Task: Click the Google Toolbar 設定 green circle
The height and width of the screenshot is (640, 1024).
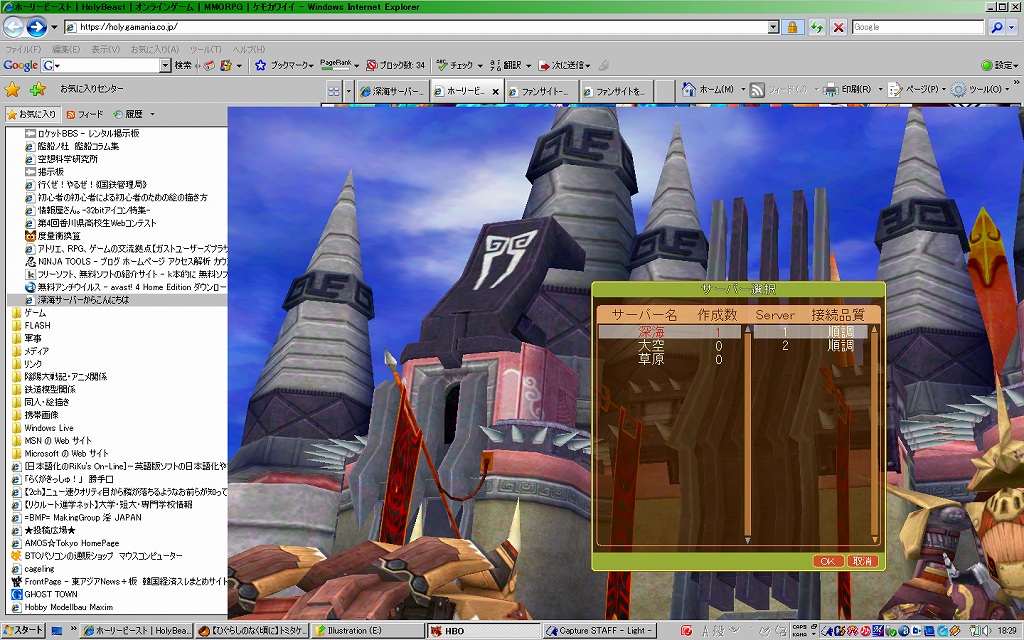Action: click(987, 65)
